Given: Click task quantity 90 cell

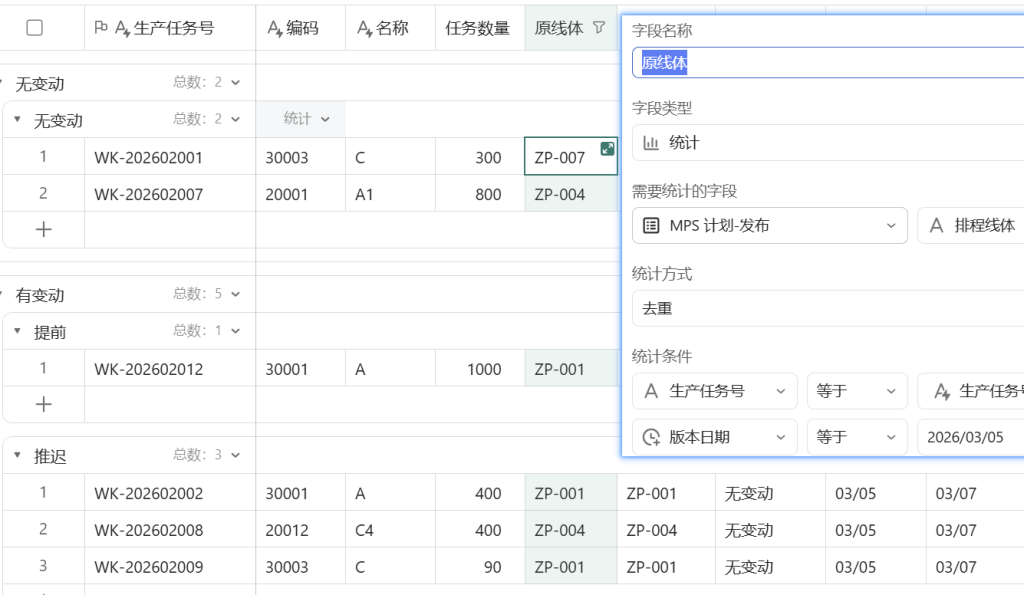Looking at the screenshot, I should [x=480, y=566].
